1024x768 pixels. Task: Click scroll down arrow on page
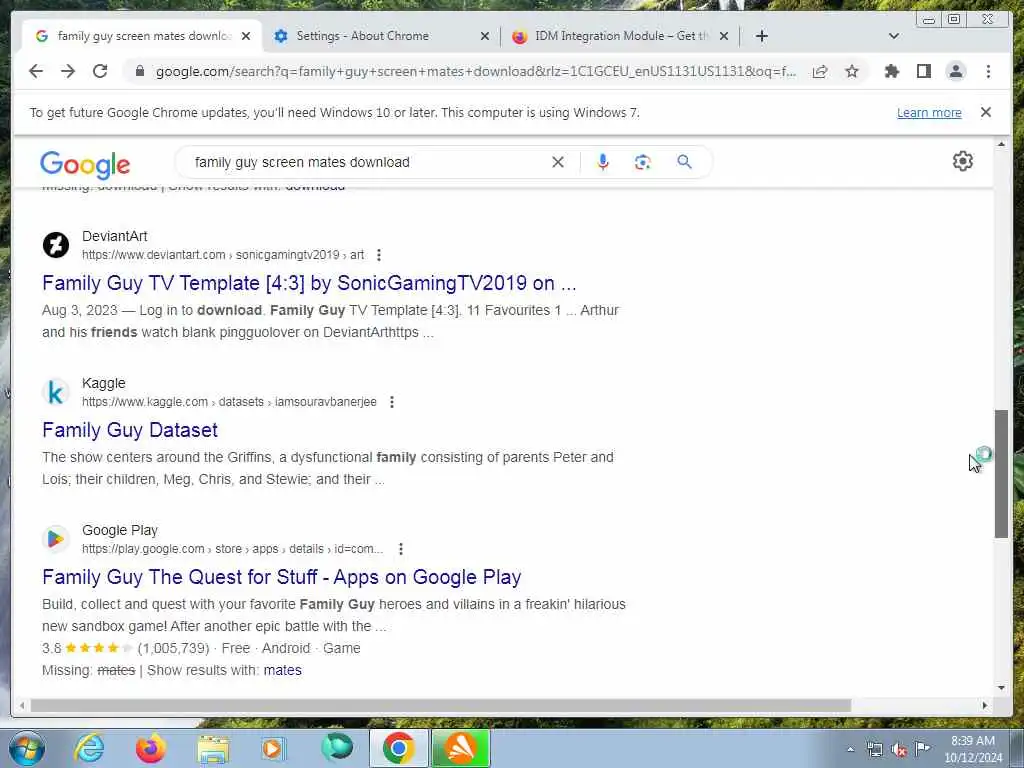pyautogui.click(x=1001, y=687)
